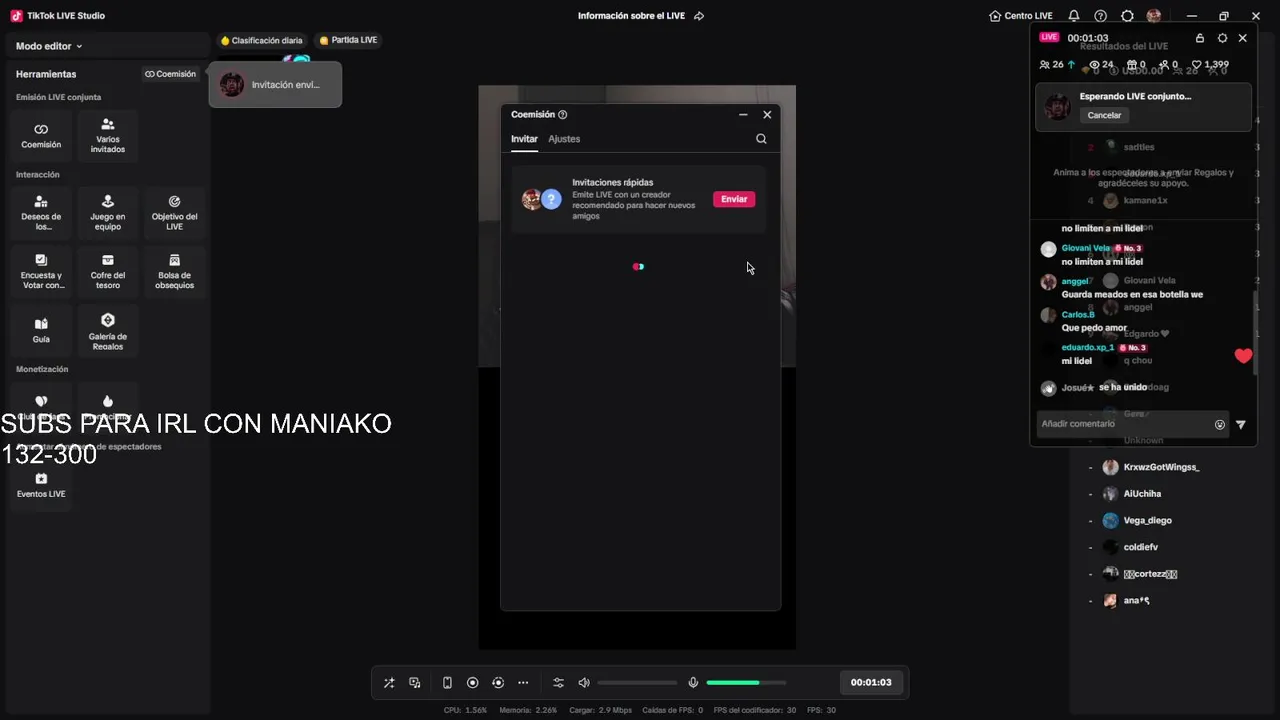Click the send comment arrow icon
Viewport: 1280px width, 720px height.
pyautogui.click(x=1241, y=425)
